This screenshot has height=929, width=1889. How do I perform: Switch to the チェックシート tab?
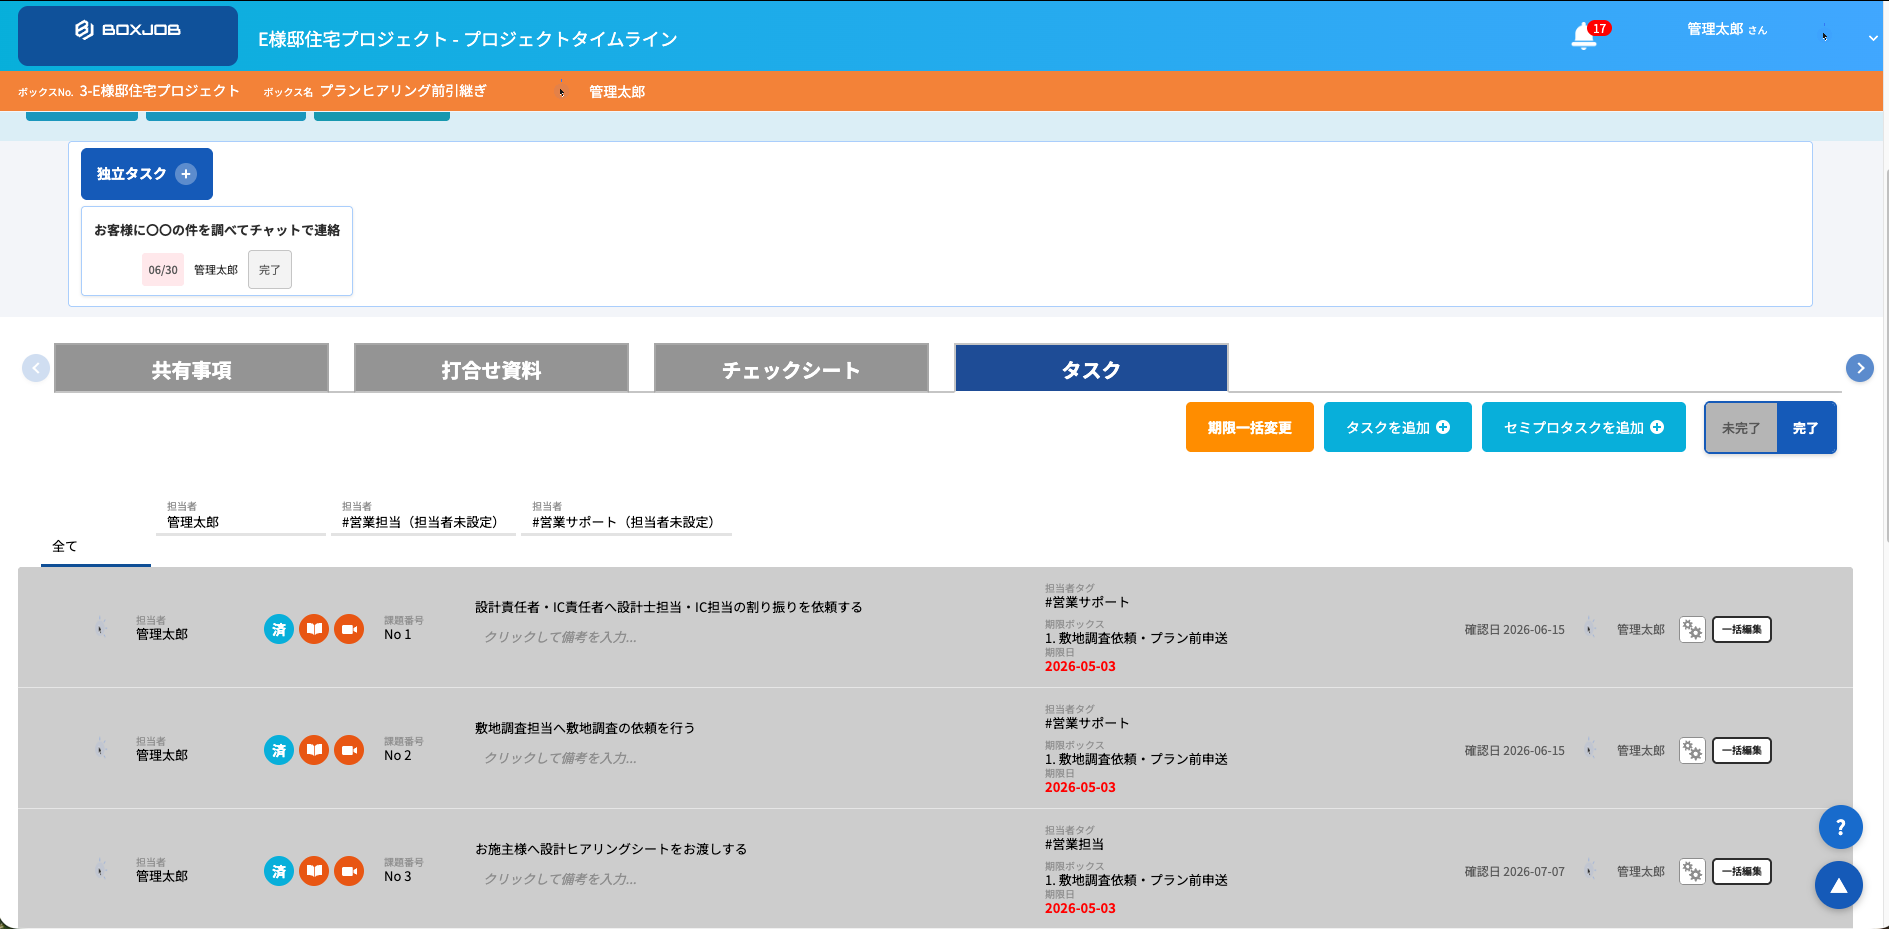click(791, 368)
